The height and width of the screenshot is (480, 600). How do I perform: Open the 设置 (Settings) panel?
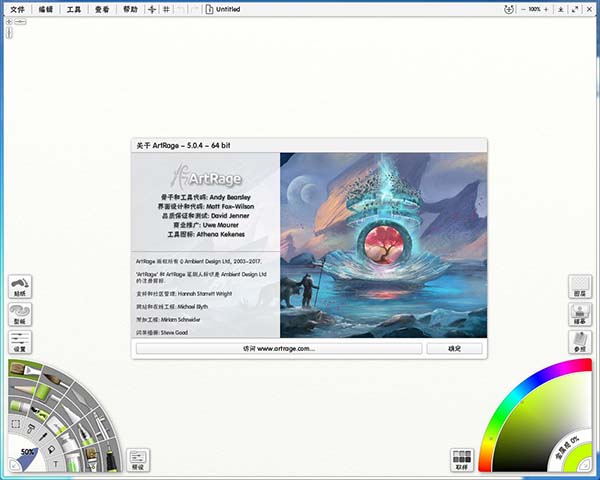point(20,343)
